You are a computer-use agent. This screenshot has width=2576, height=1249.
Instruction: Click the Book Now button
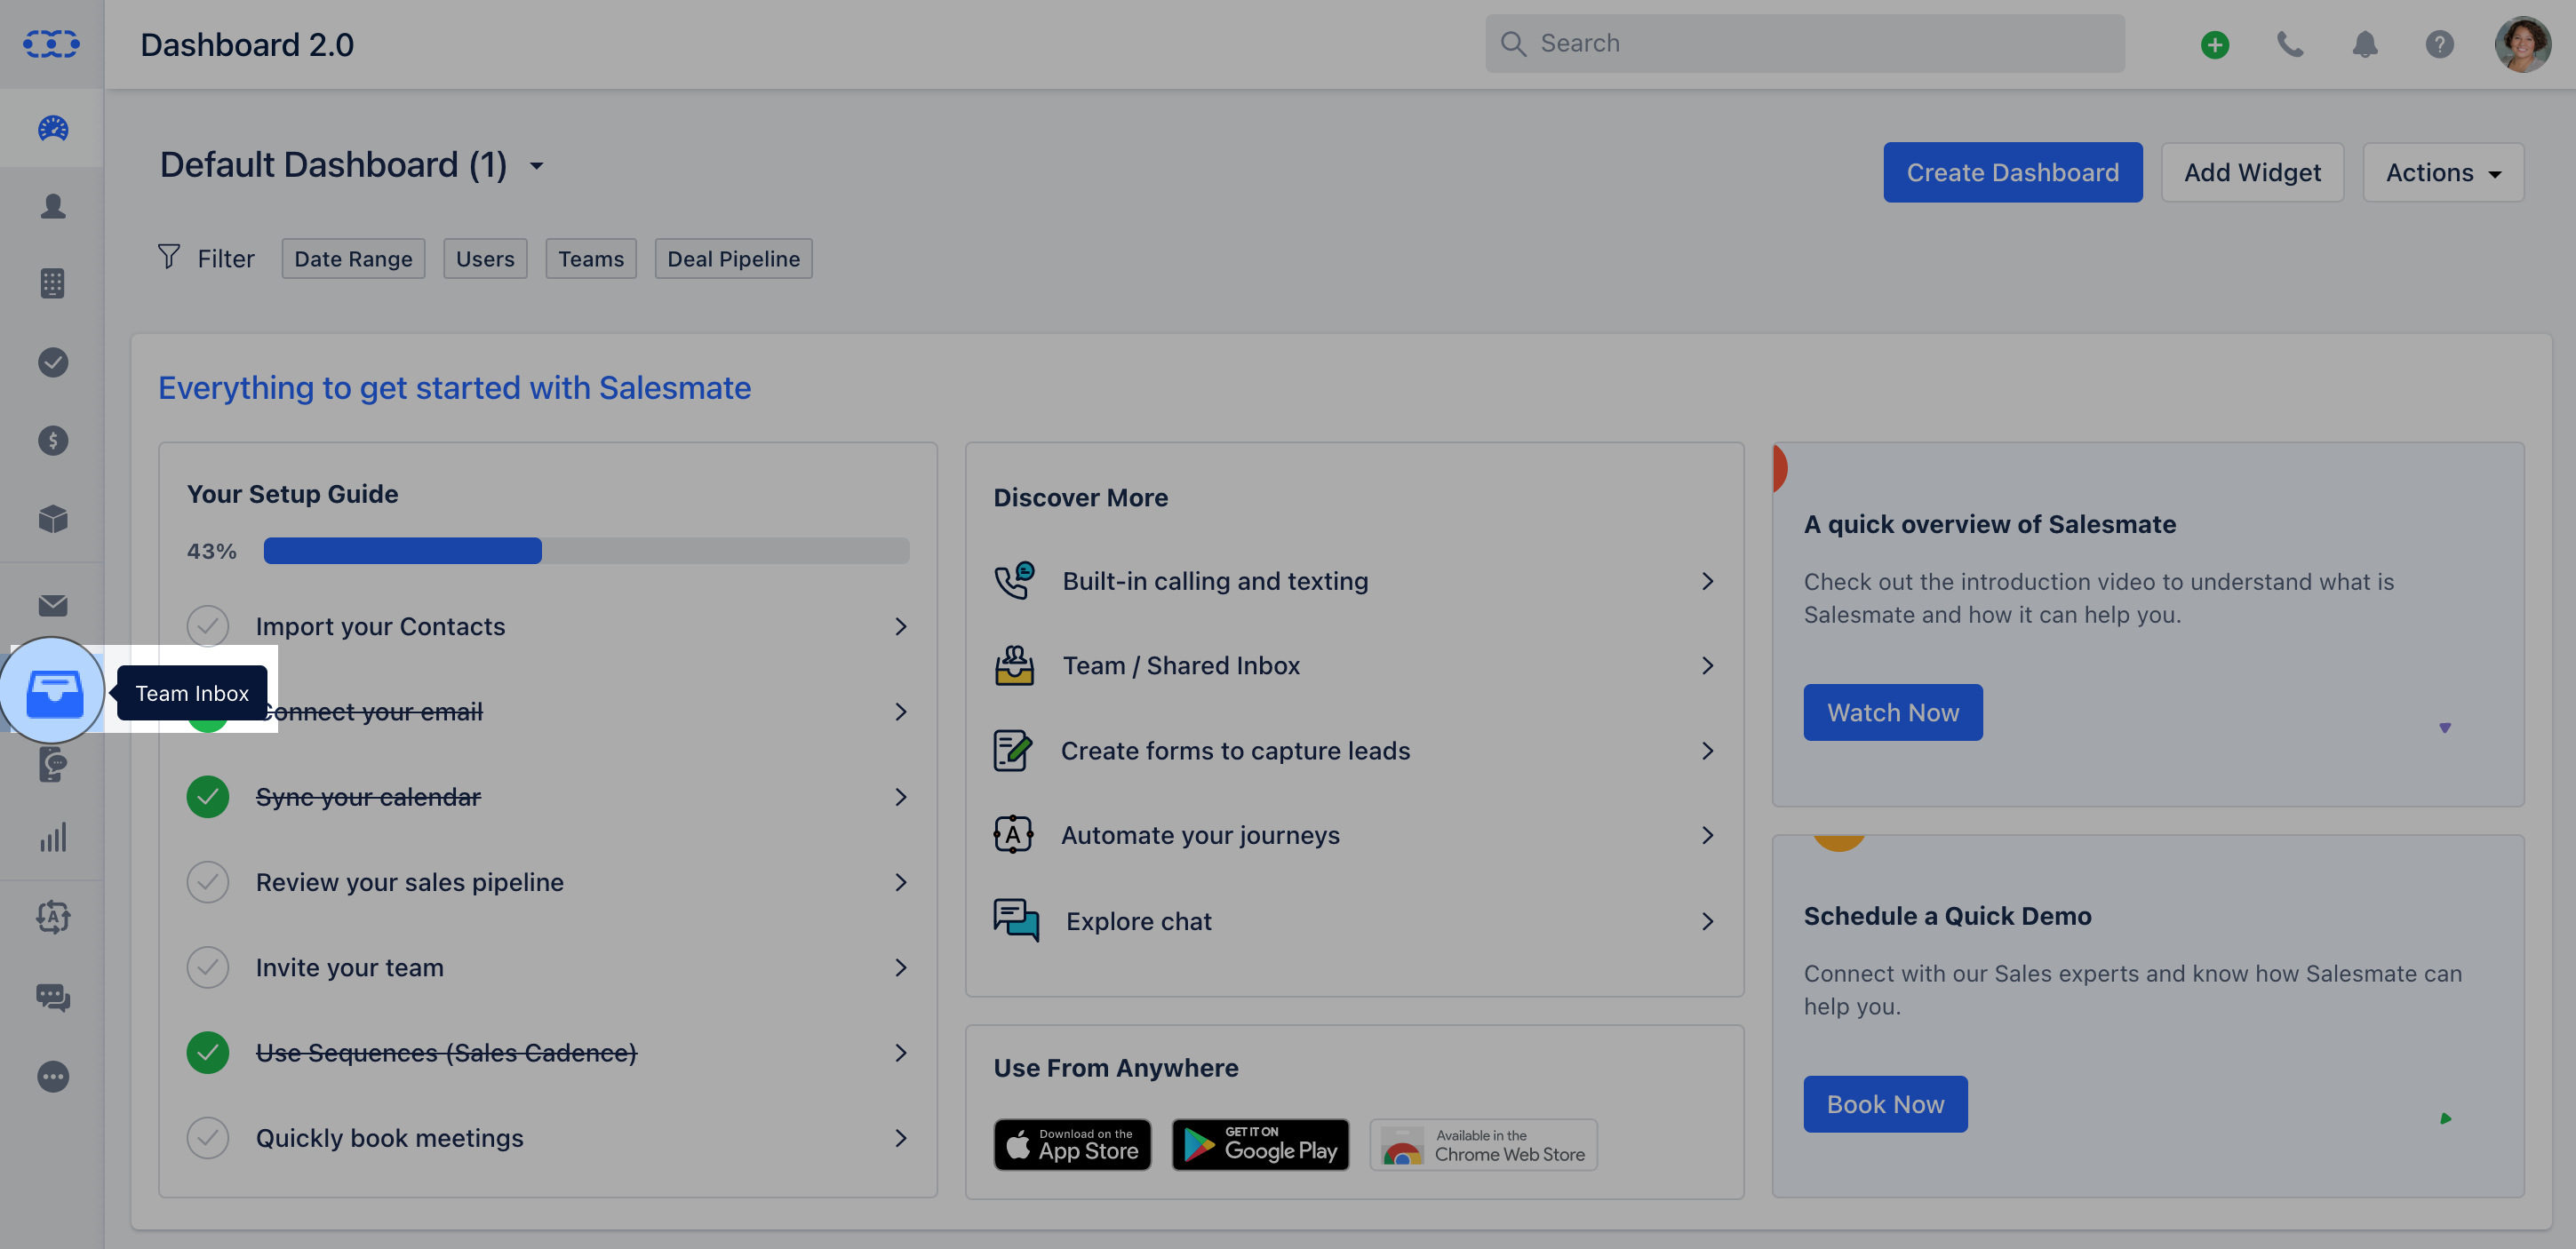point(1884,1103)
